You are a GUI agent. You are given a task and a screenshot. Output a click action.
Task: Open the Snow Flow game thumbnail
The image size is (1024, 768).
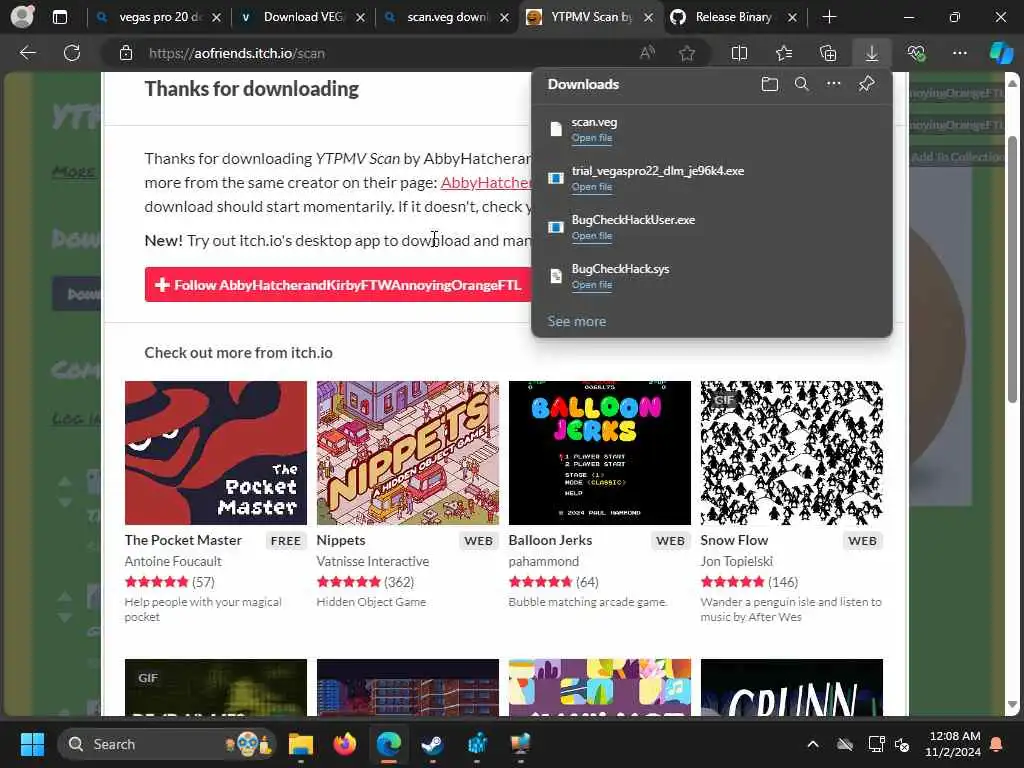pyautogui.click(x=792, y=453)
